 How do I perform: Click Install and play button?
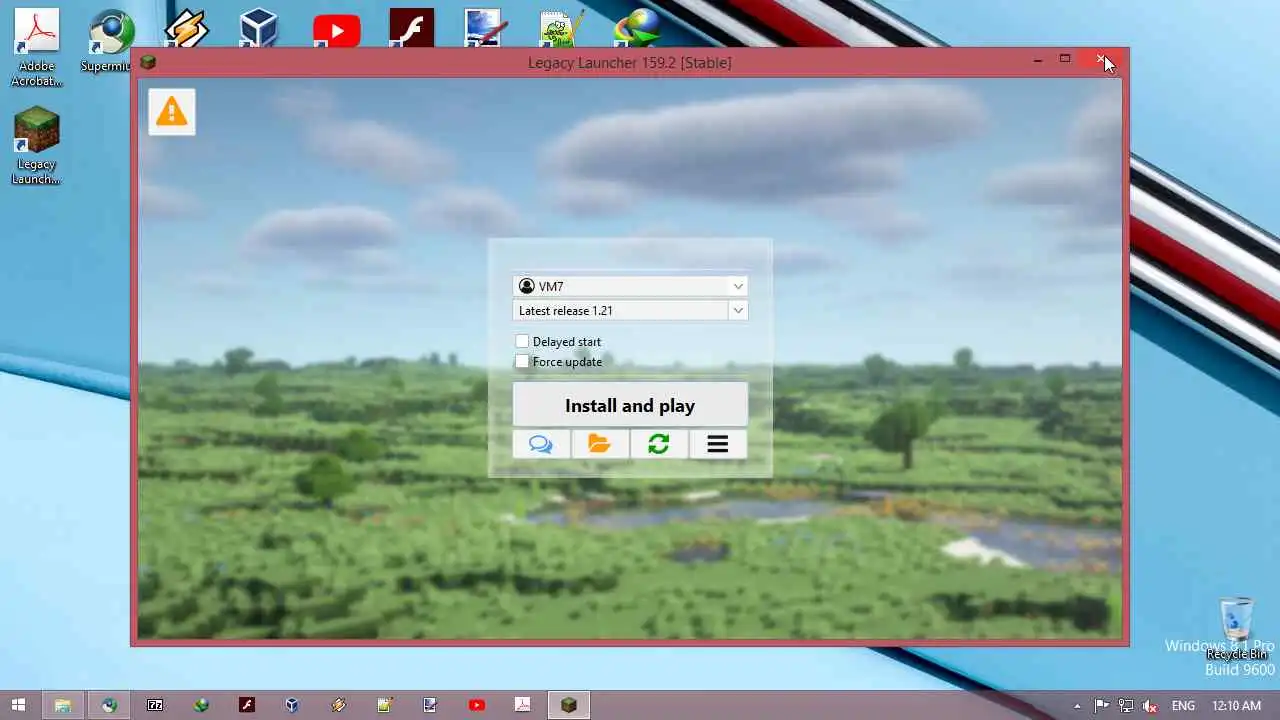630,405
